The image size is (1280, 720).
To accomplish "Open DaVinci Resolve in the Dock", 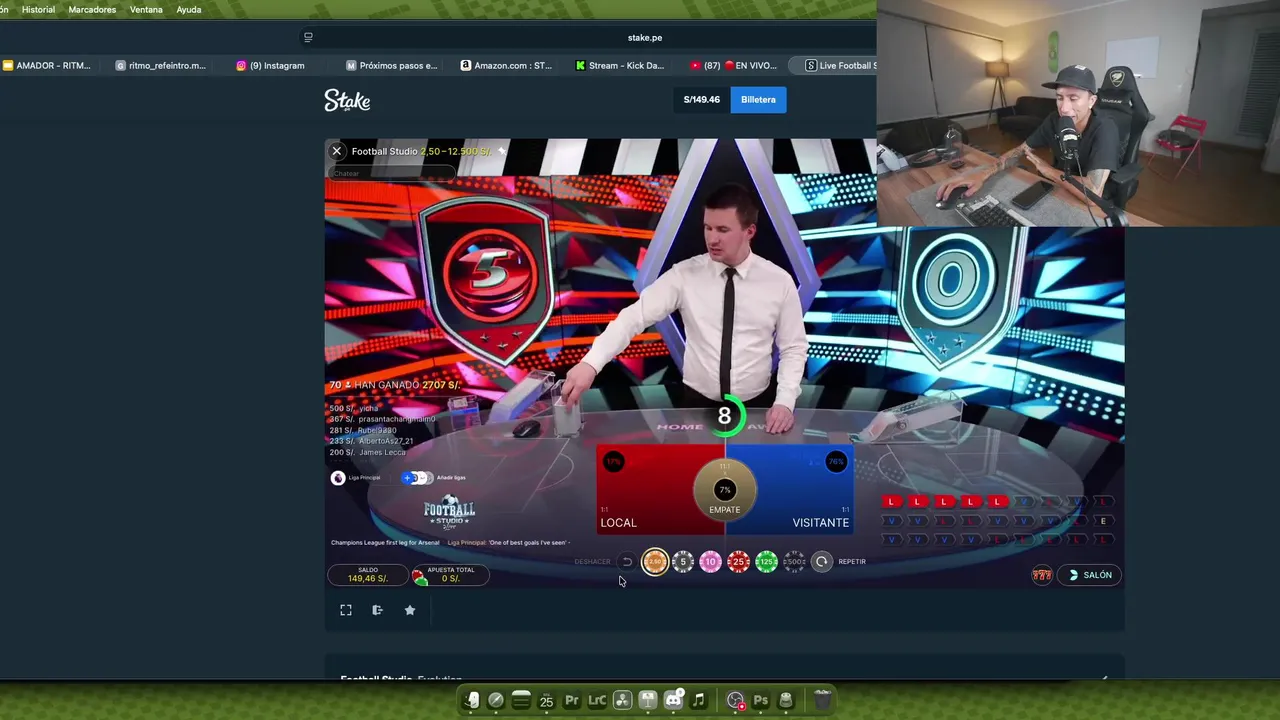I will (622, 701).
